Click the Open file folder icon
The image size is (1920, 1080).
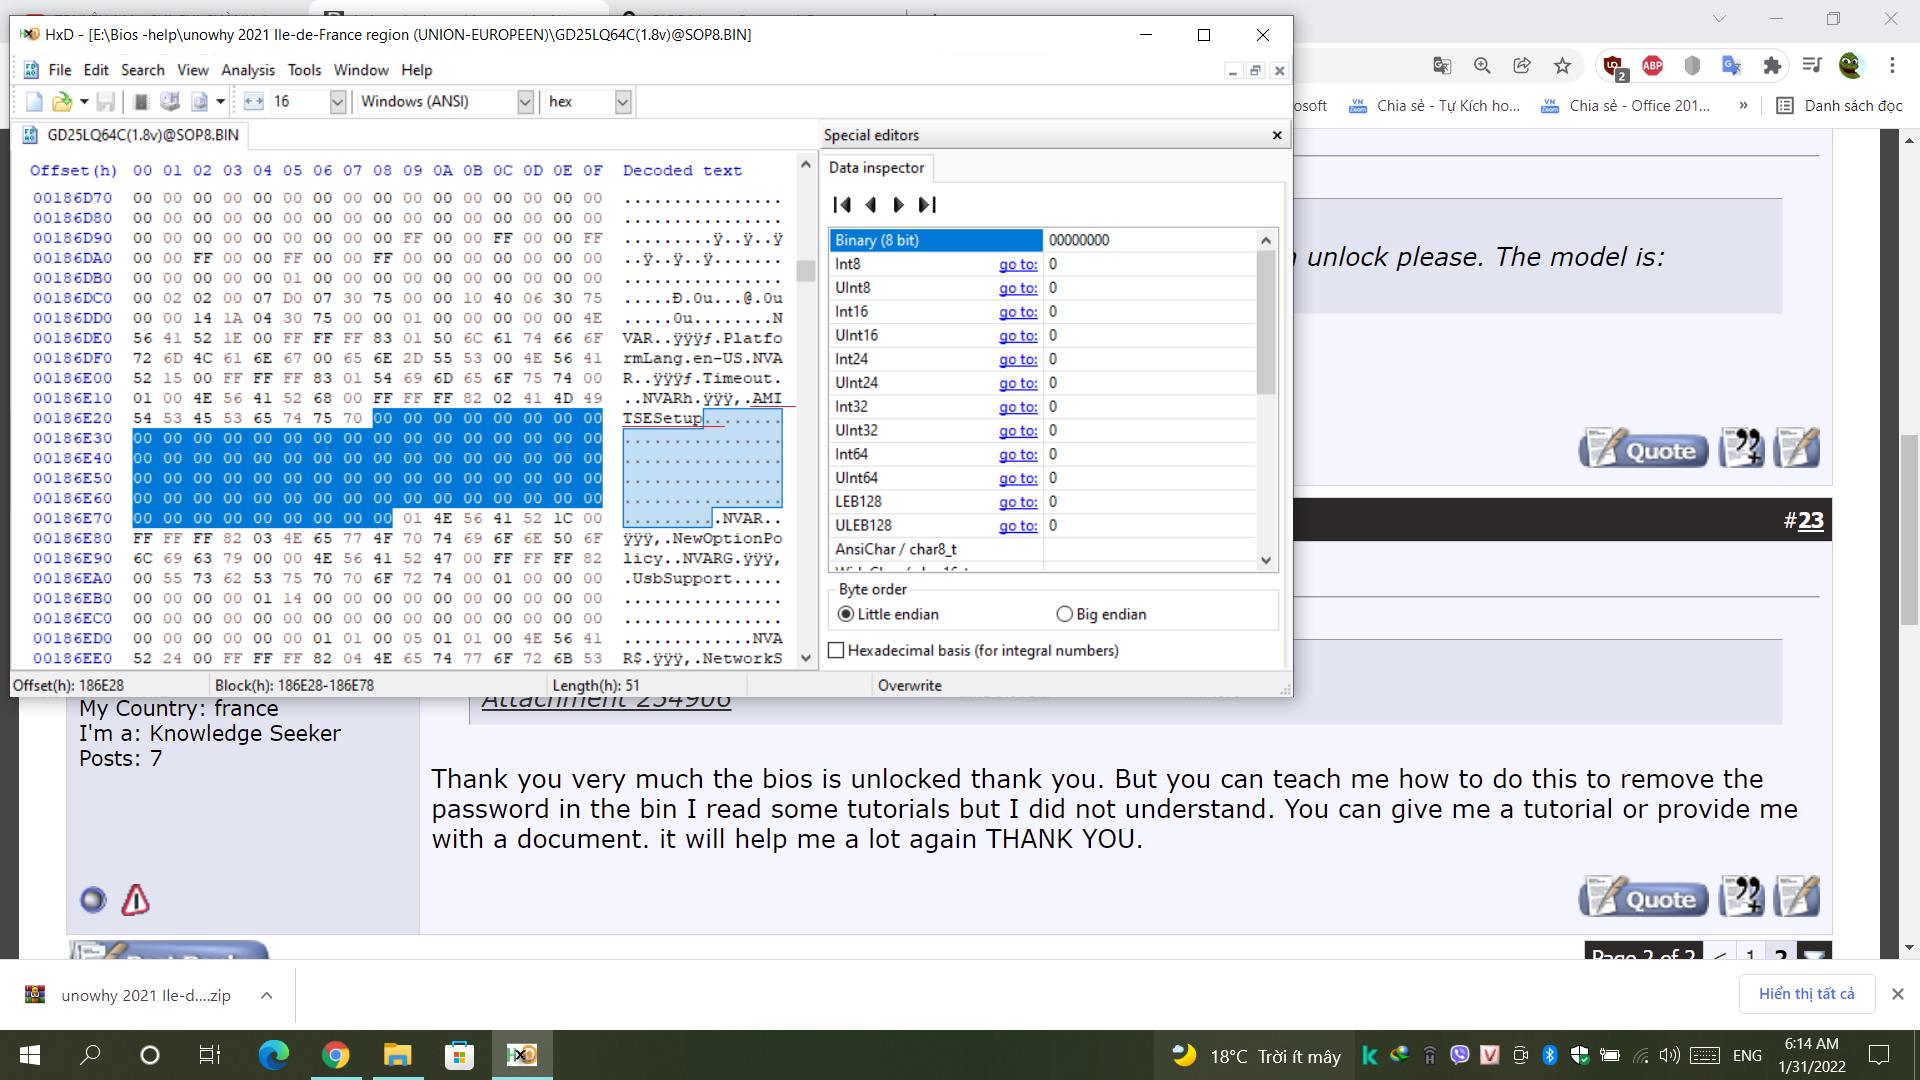pyautogui.click(x=62, y=102)
